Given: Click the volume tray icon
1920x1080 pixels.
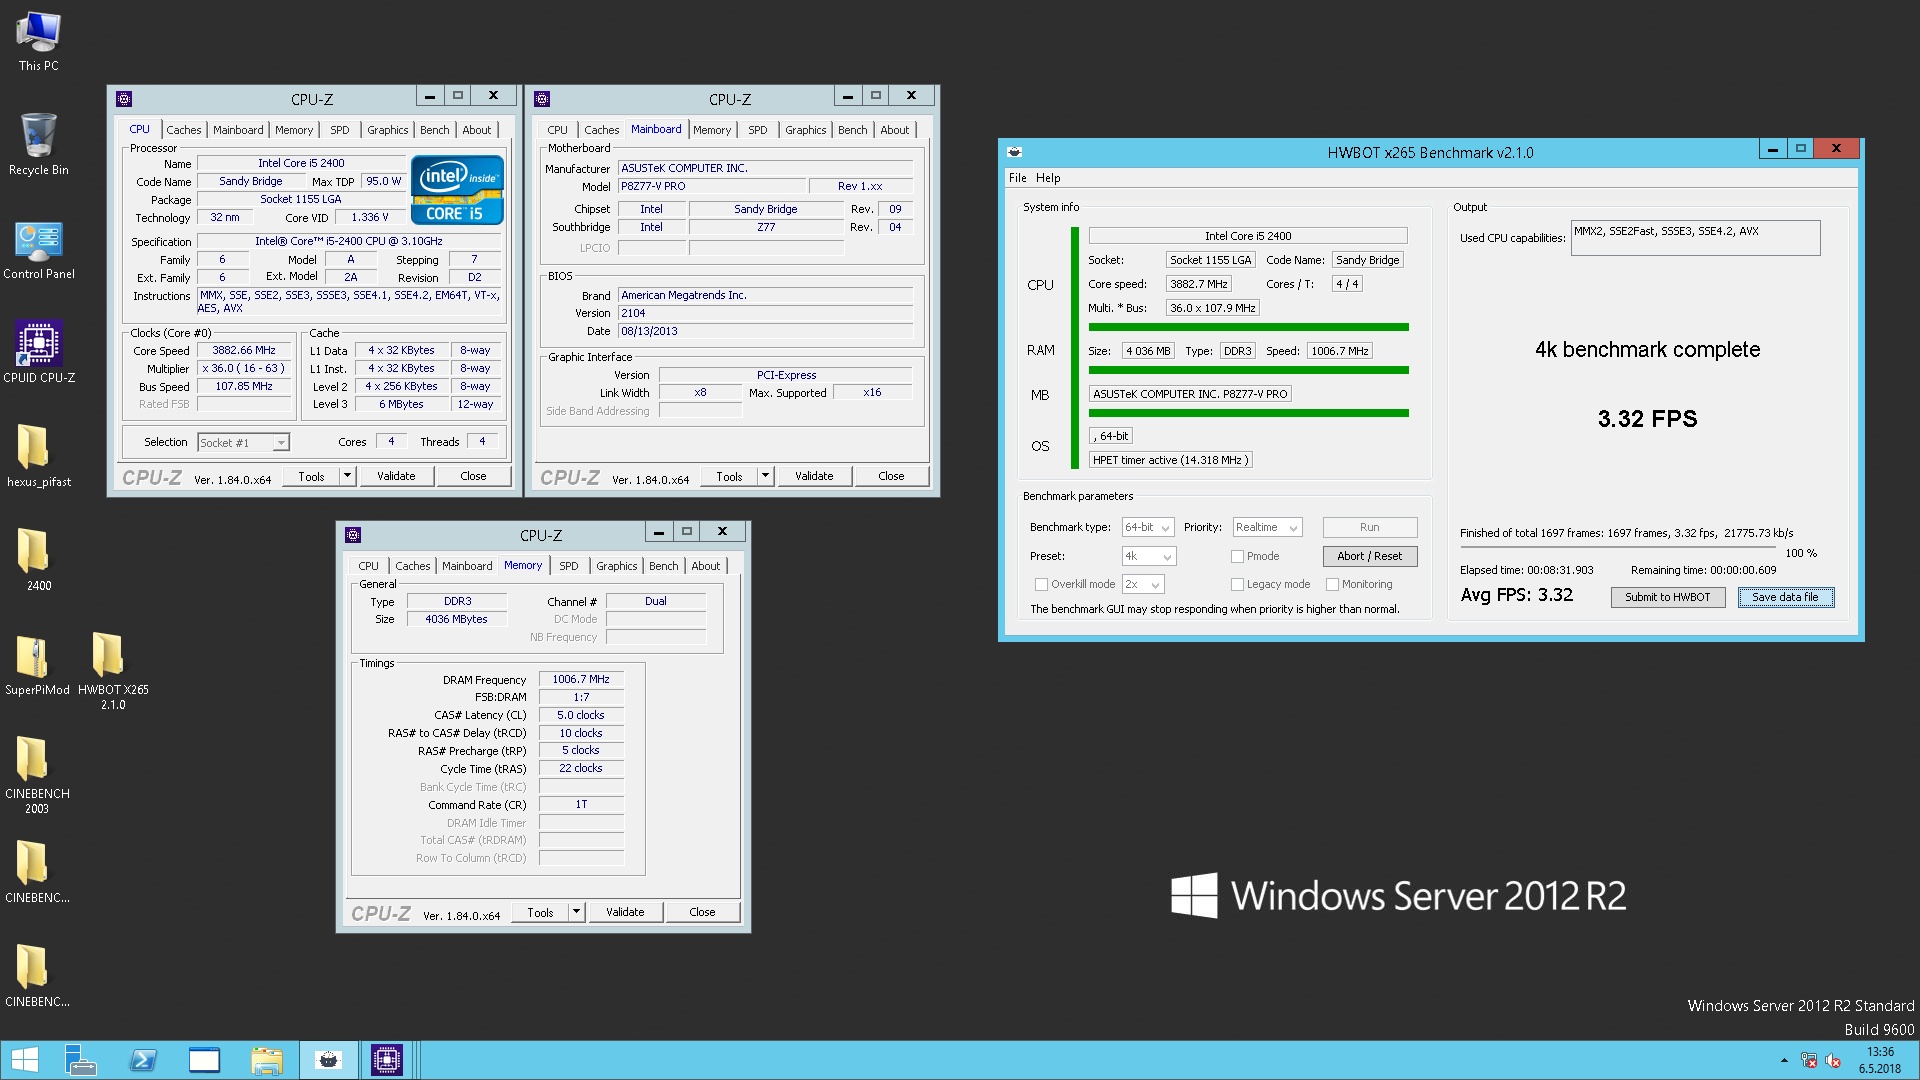Looking at the screenshot, I should 1833,1061.
